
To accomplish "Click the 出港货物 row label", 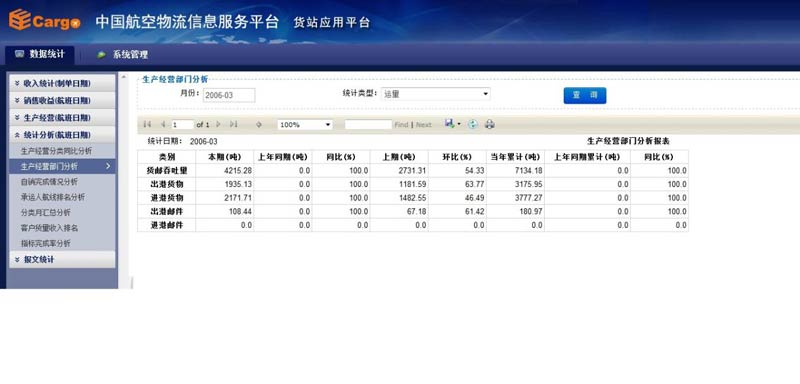I will 166,184.
